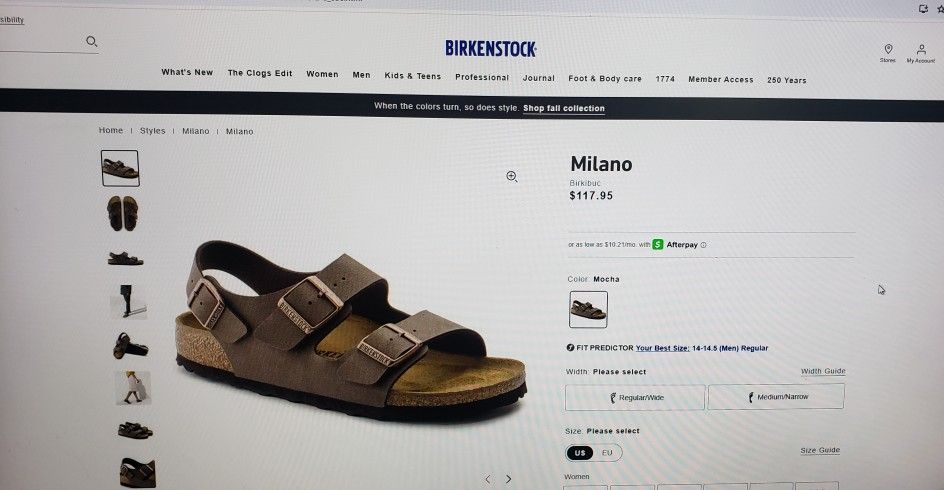
Task: Open the Women navigation menu
Action: (x=322, y=74)
